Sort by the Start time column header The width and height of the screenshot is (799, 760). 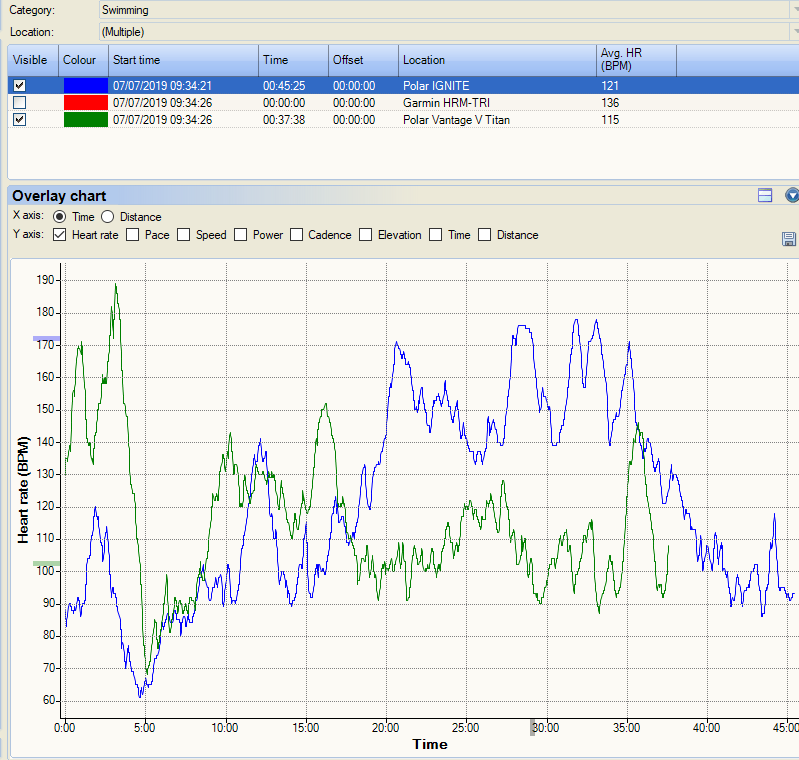click(x=183, y=60)
